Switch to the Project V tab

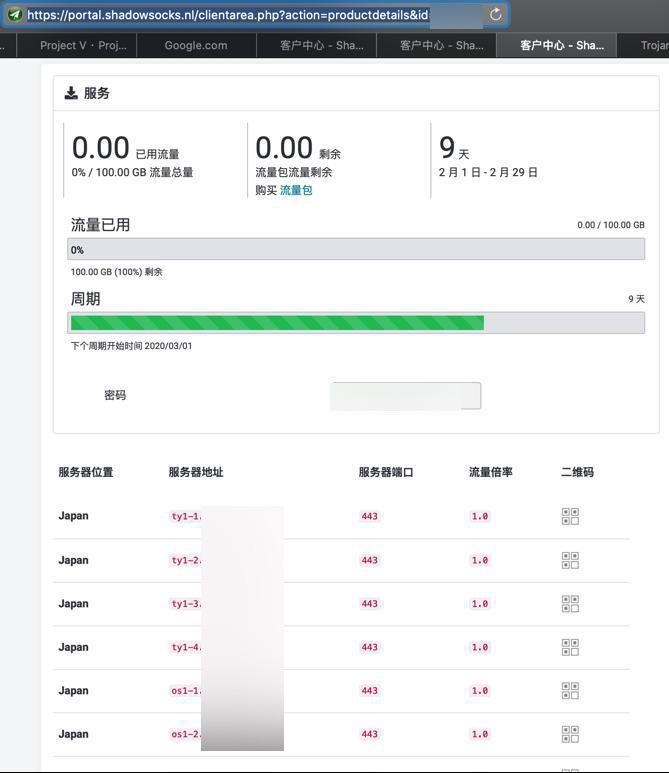(x=77, y=45)
